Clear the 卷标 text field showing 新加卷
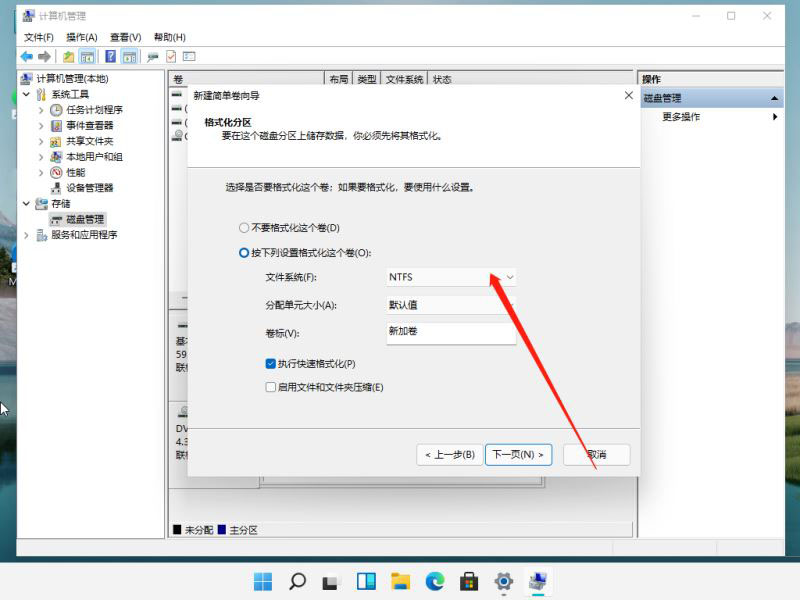Viewport: 800px width, 600px height. pyautogui.click(x=450, y=332)
